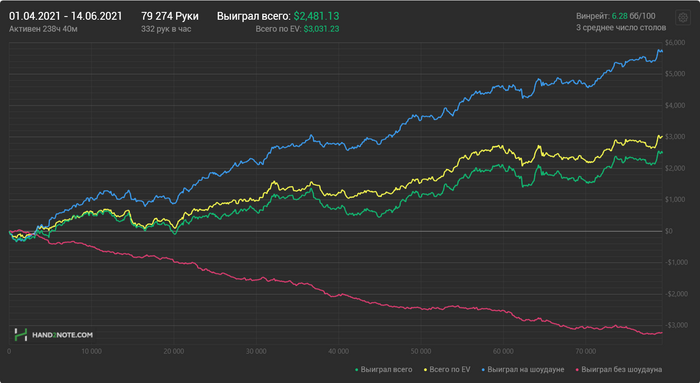The width and height of the screenshot is (700, 383).
Task: Toggle the 'Выиграл всего' legend series
Action: tap(383, 370)
